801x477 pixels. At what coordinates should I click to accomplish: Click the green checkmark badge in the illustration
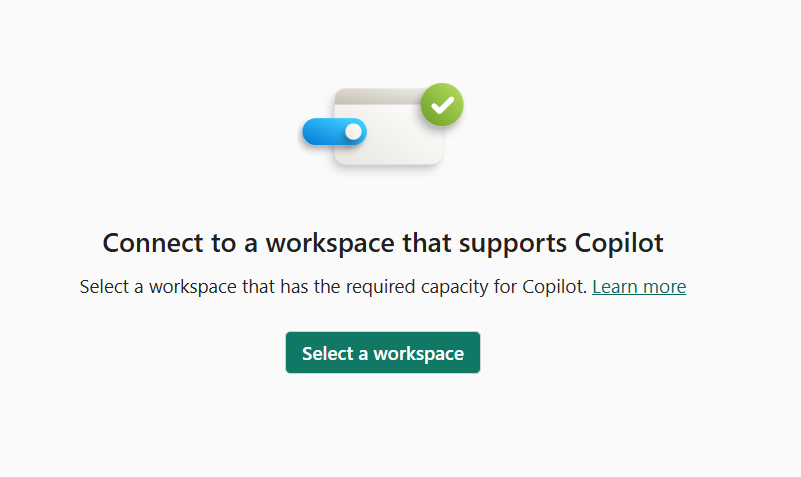(x=442, y=104)
